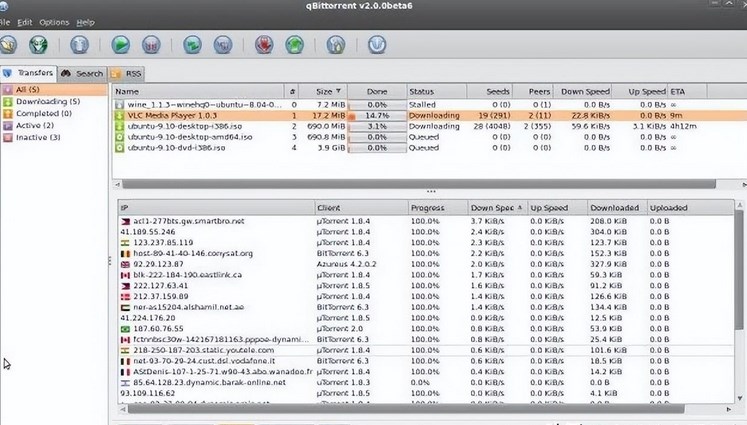Click the green up-arrow increase priority icon
Screen dimensions: 747x425
click(x=294, y=44)
